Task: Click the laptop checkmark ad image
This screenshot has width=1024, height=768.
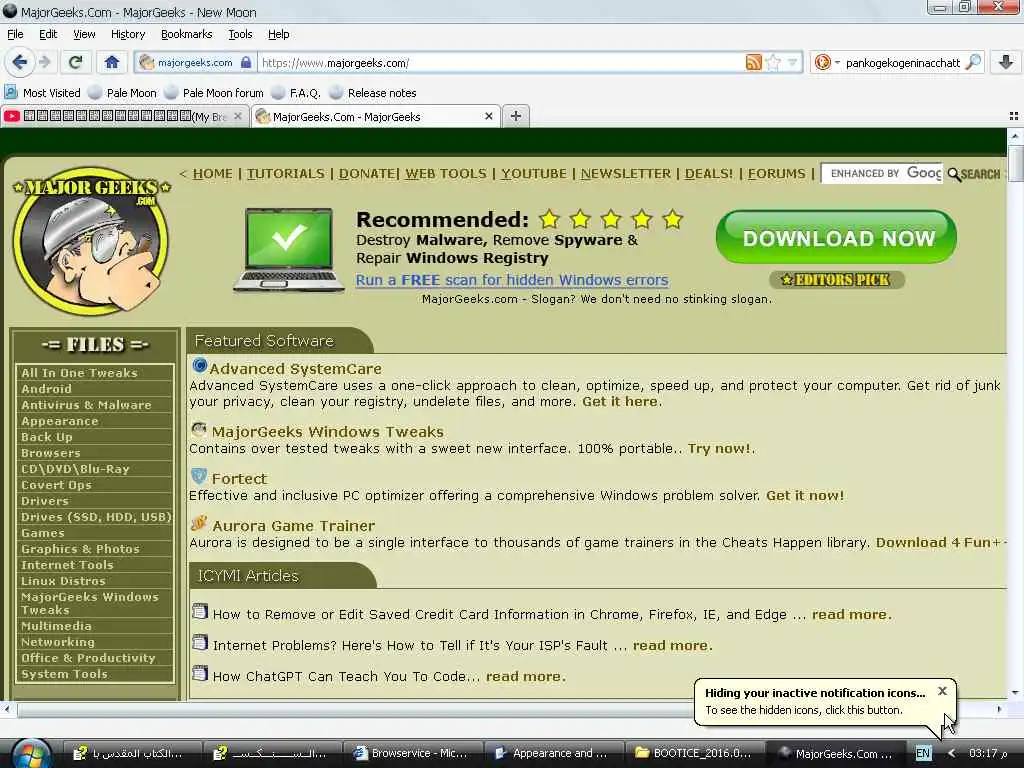Action: (289, 249)
